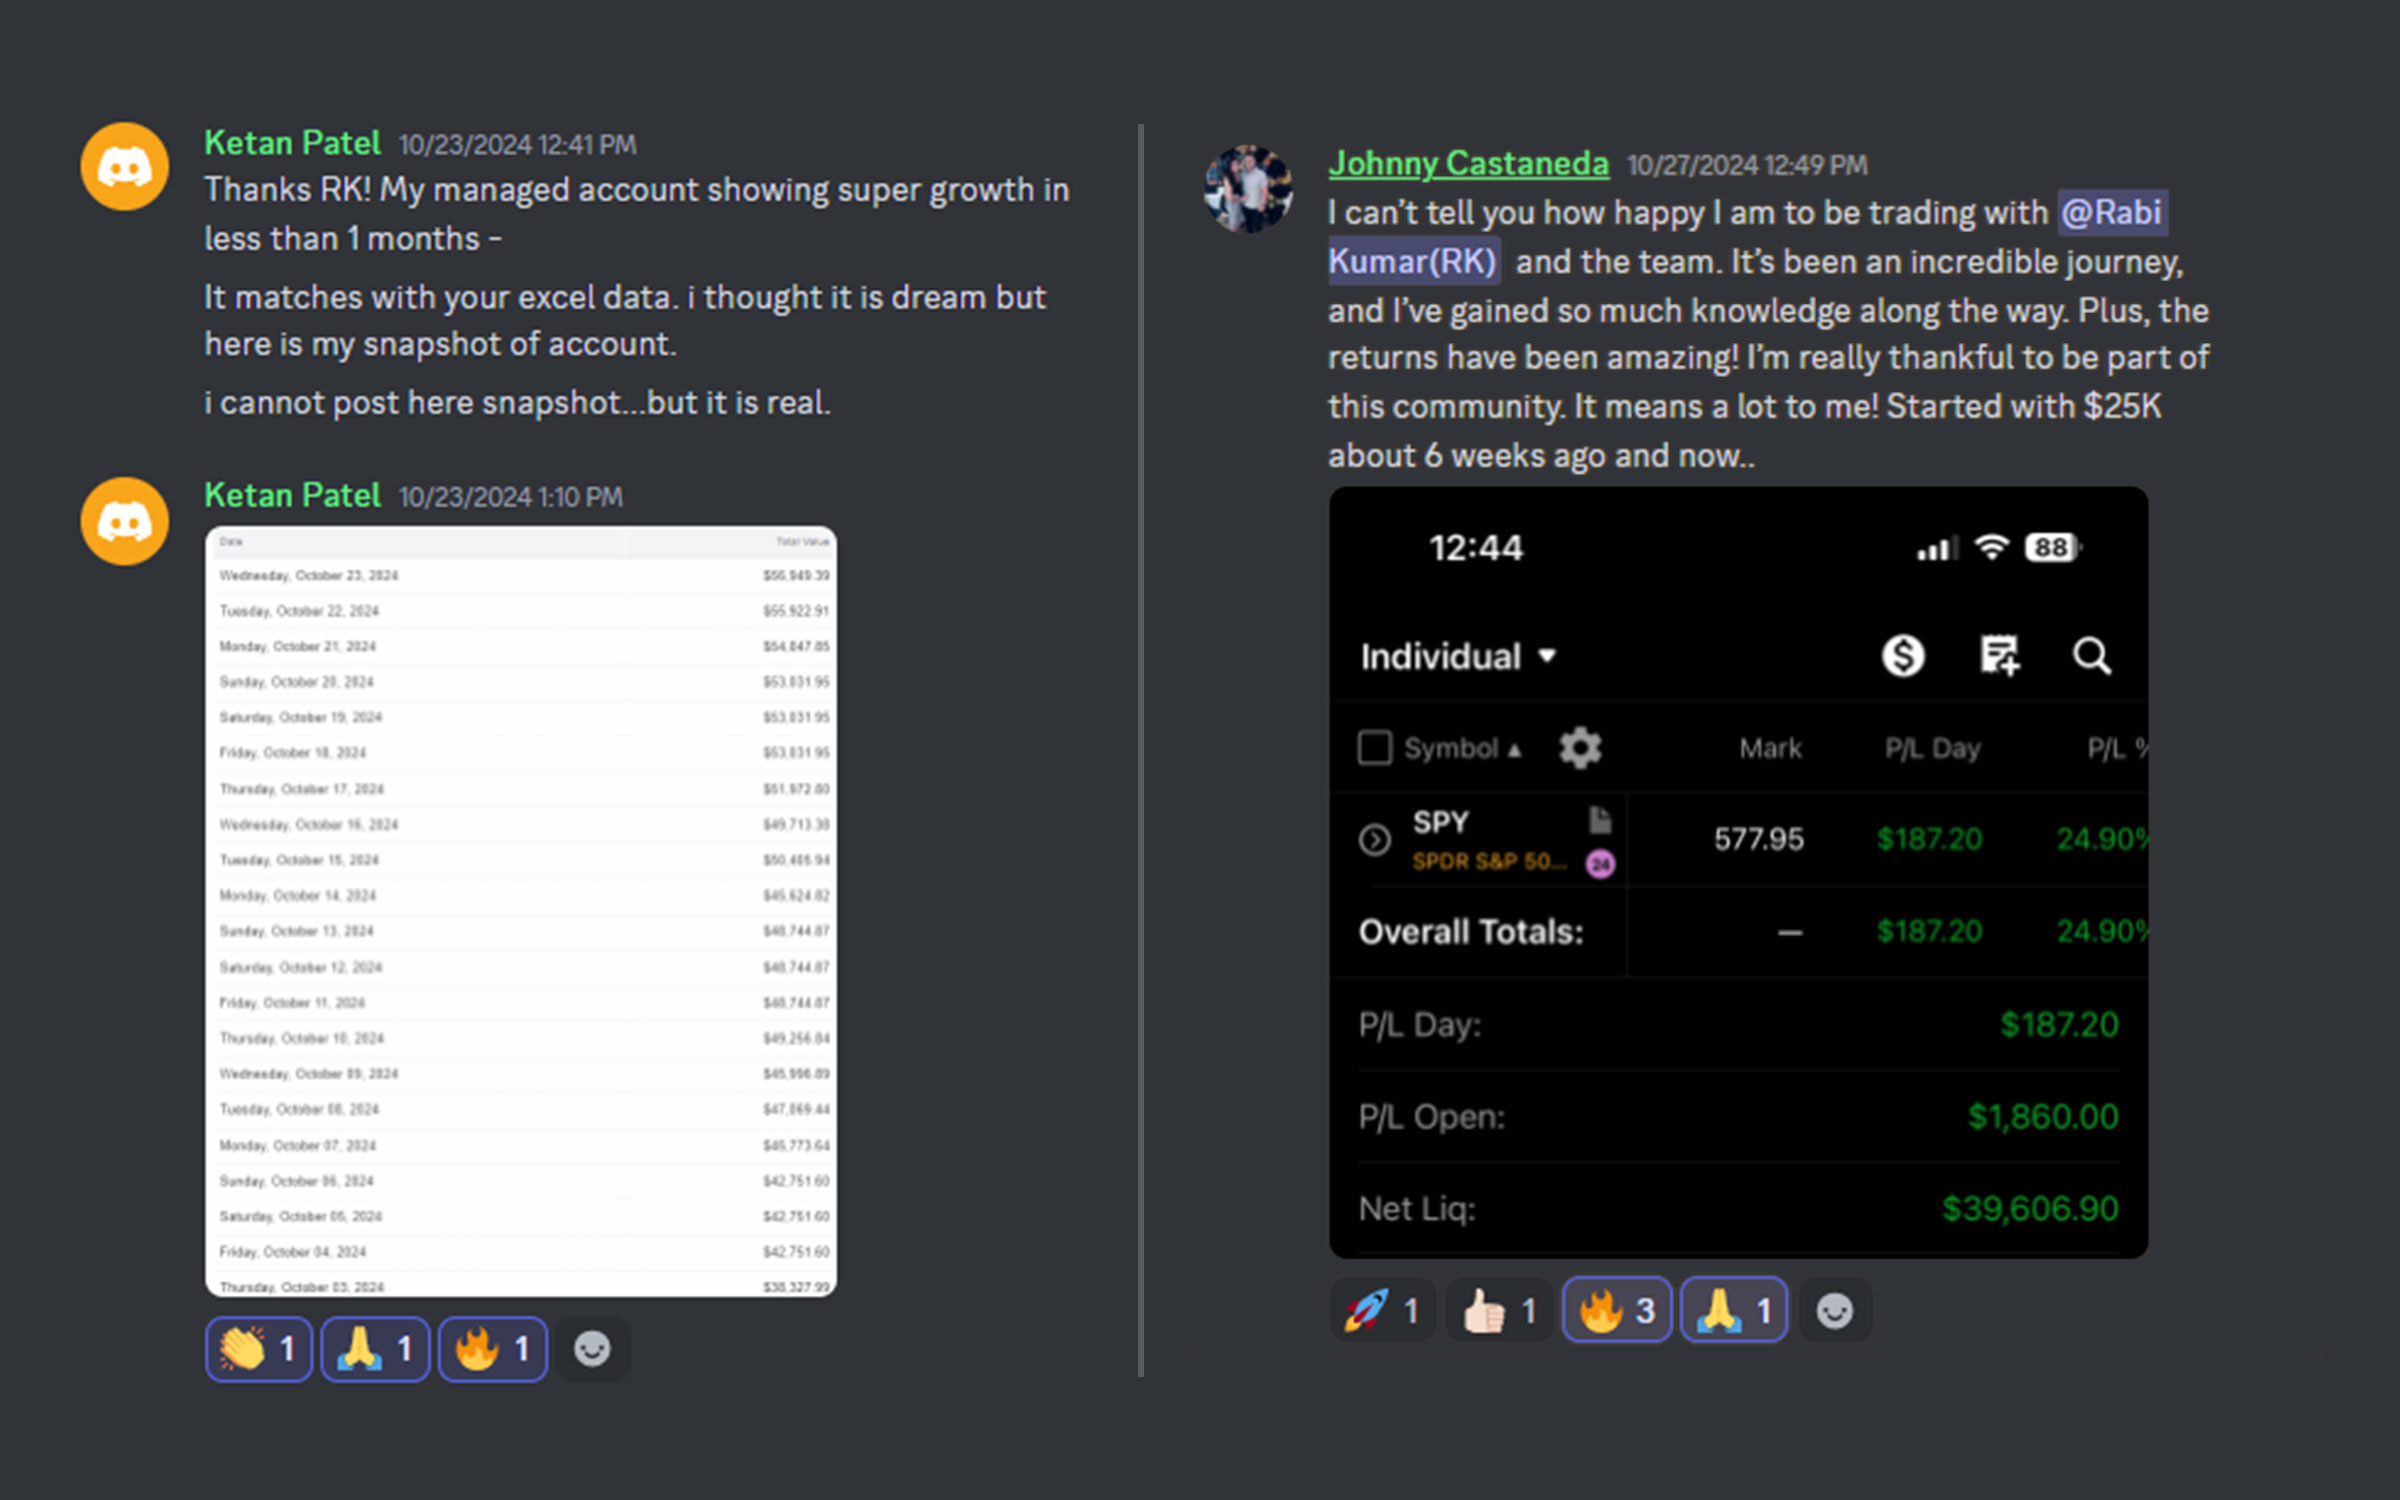Click the add-to-watchlist note icon

pos(1999,656)
